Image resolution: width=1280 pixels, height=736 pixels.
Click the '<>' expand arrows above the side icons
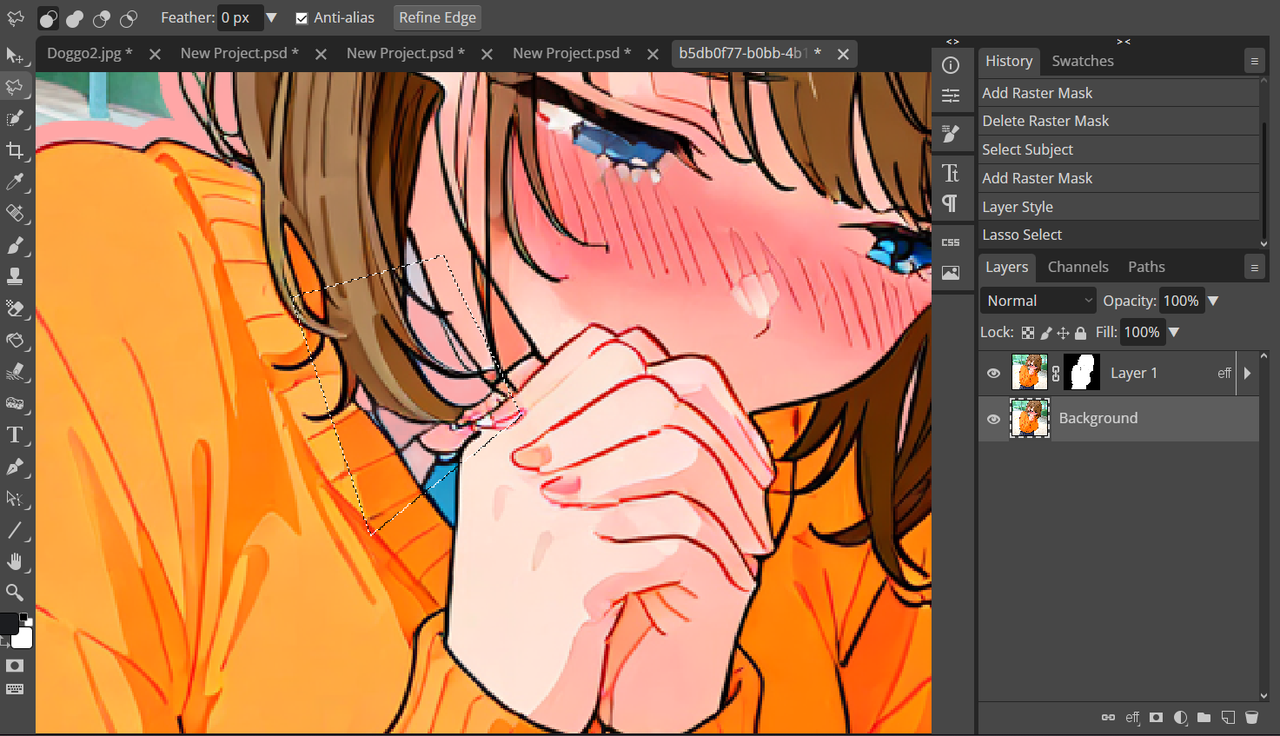pyautogui.click(x=952, y=42)
